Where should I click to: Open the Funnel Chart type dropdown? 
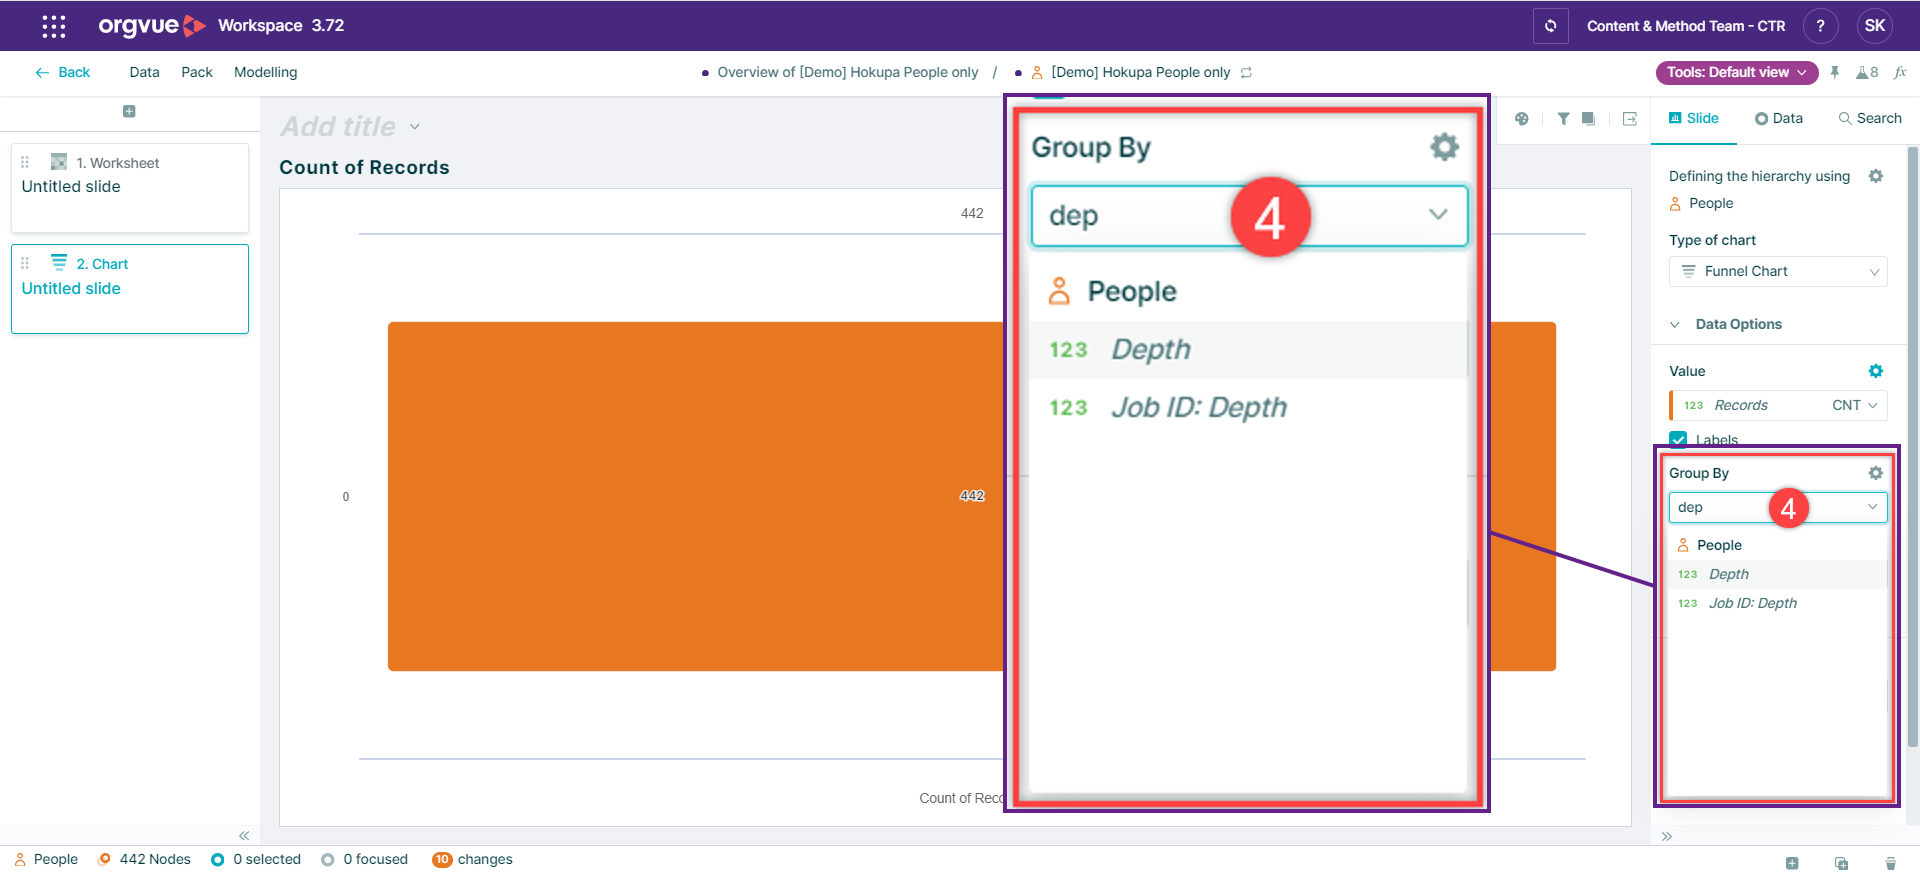(1778, 271)
